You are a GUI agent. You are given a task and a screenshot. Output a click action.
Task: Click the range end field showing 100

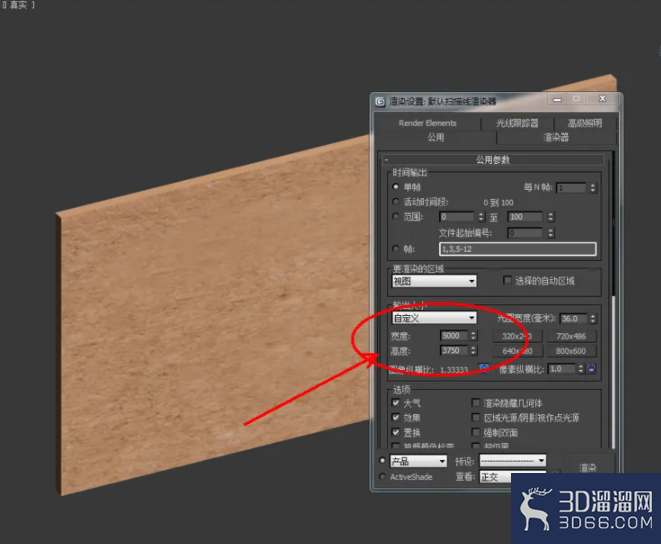pos(525,217)
